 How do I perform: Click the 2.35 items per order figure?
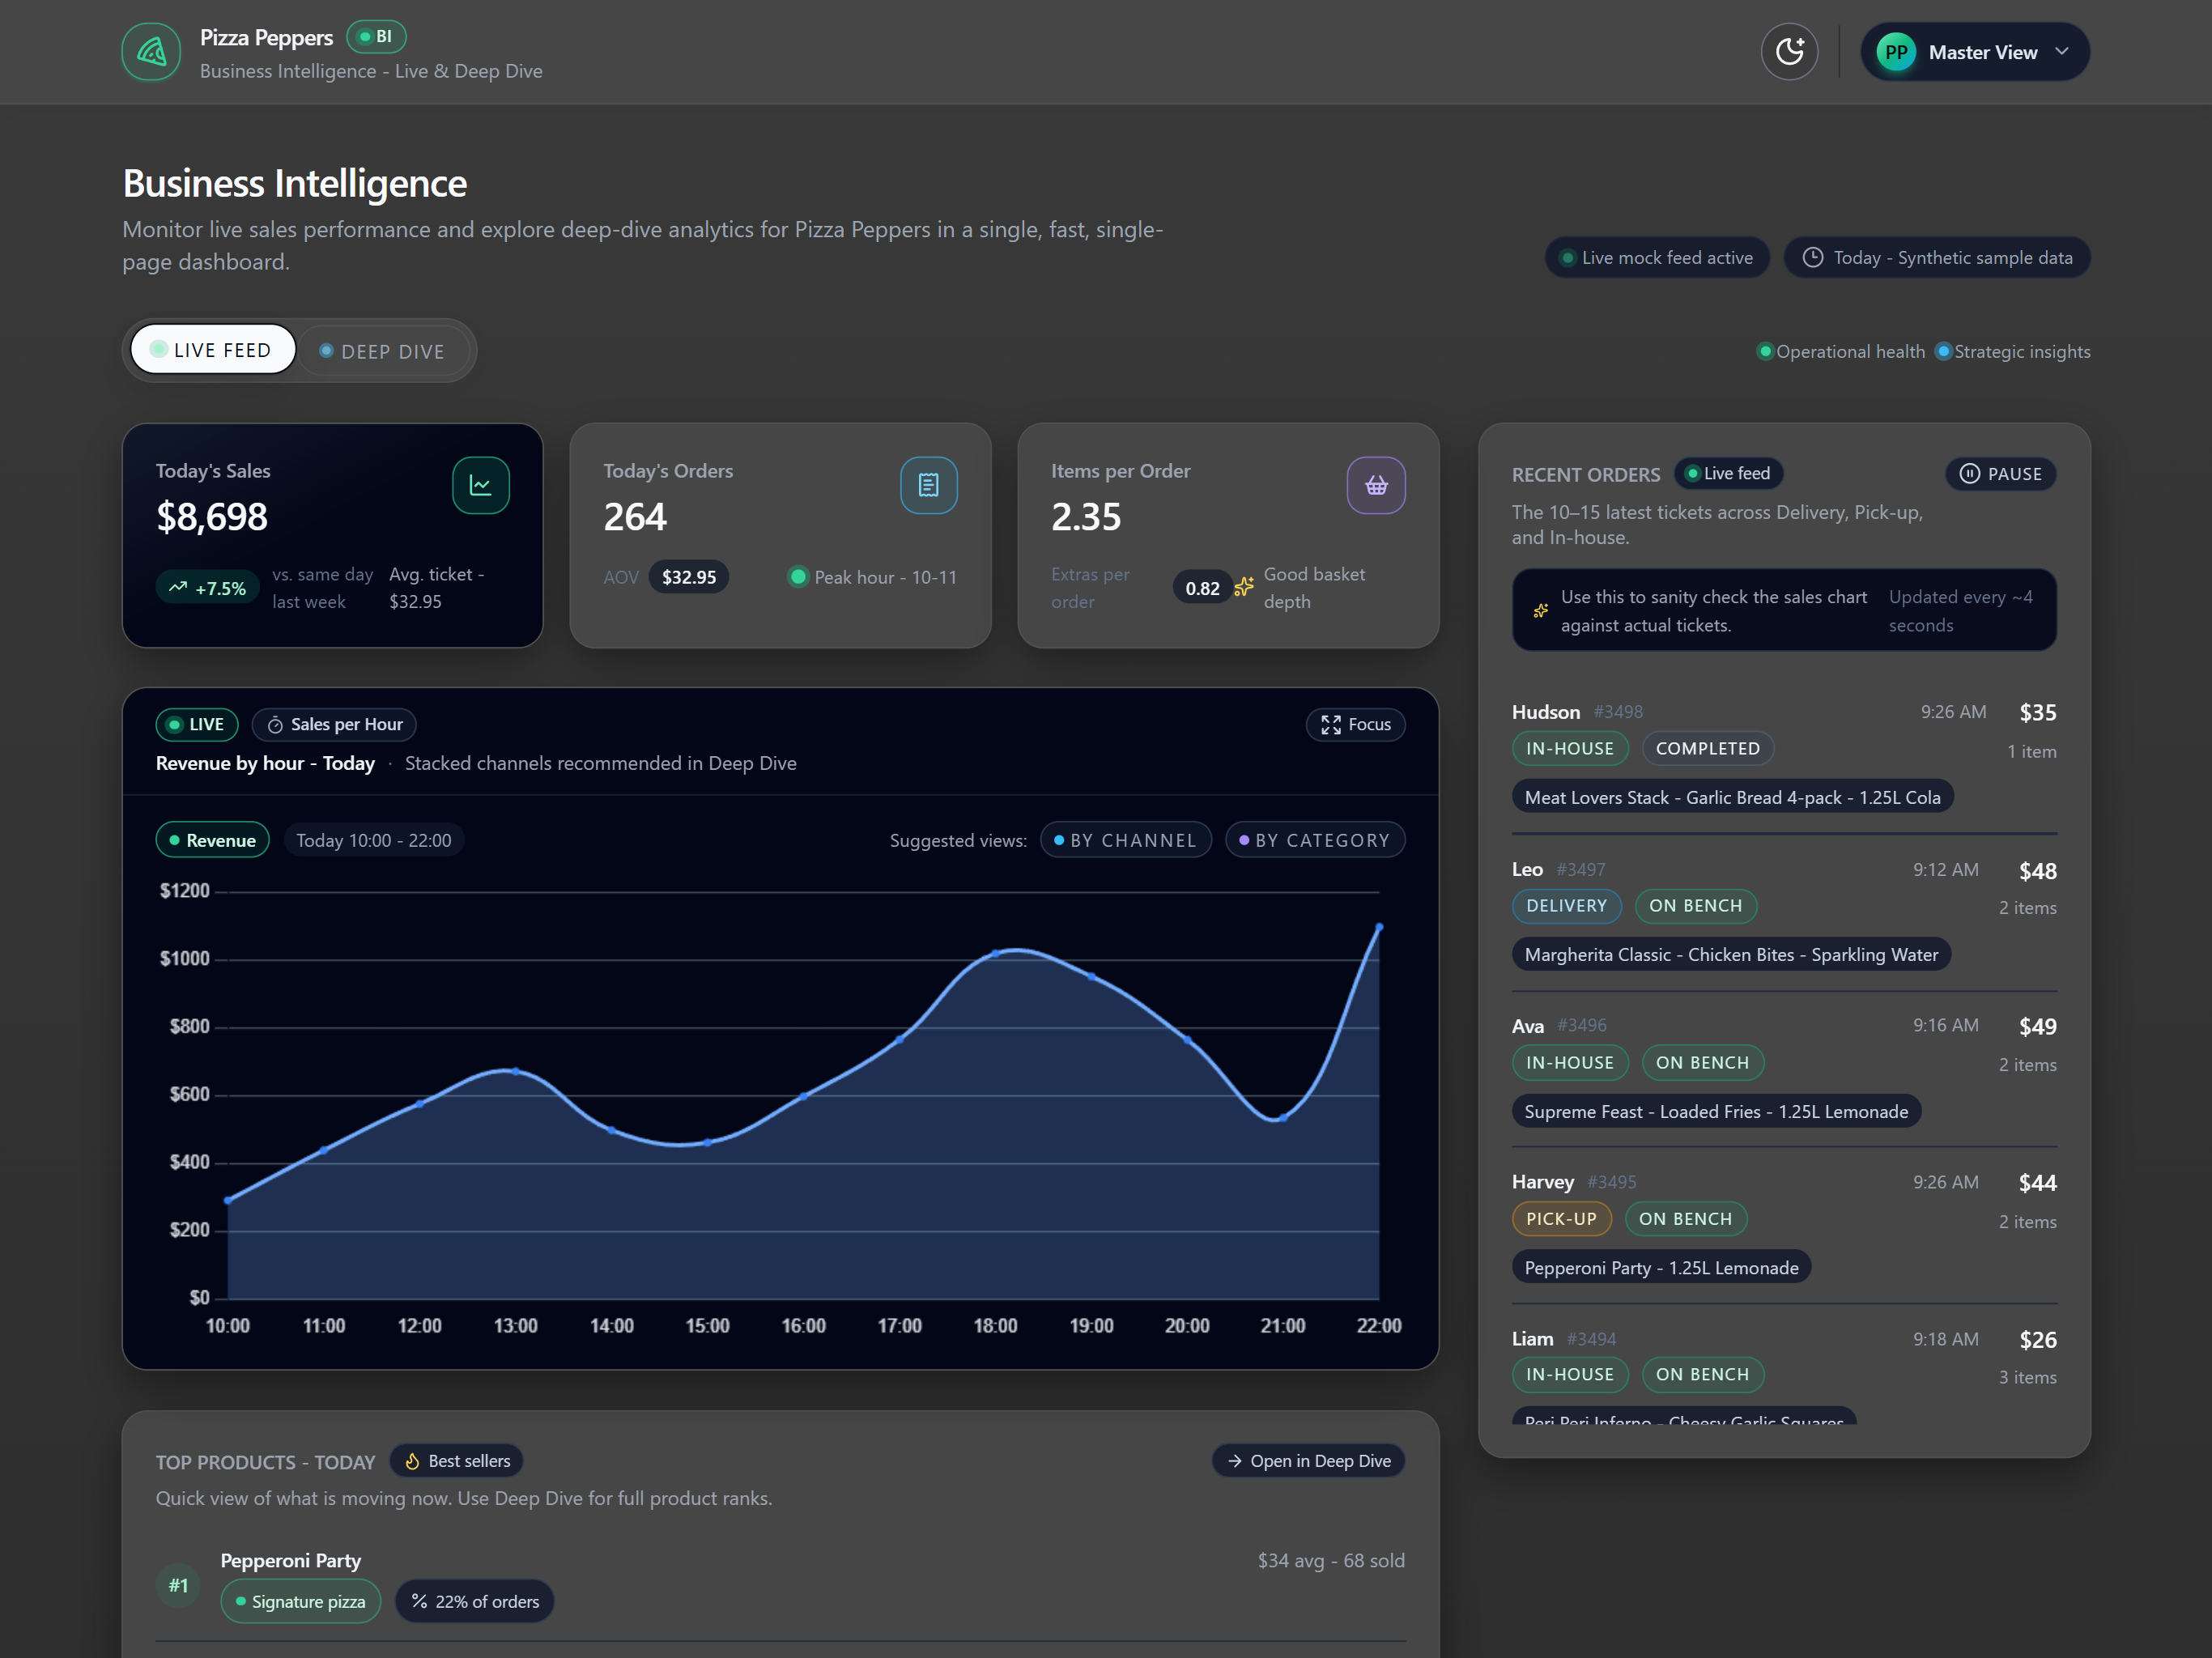(1086, 517)
